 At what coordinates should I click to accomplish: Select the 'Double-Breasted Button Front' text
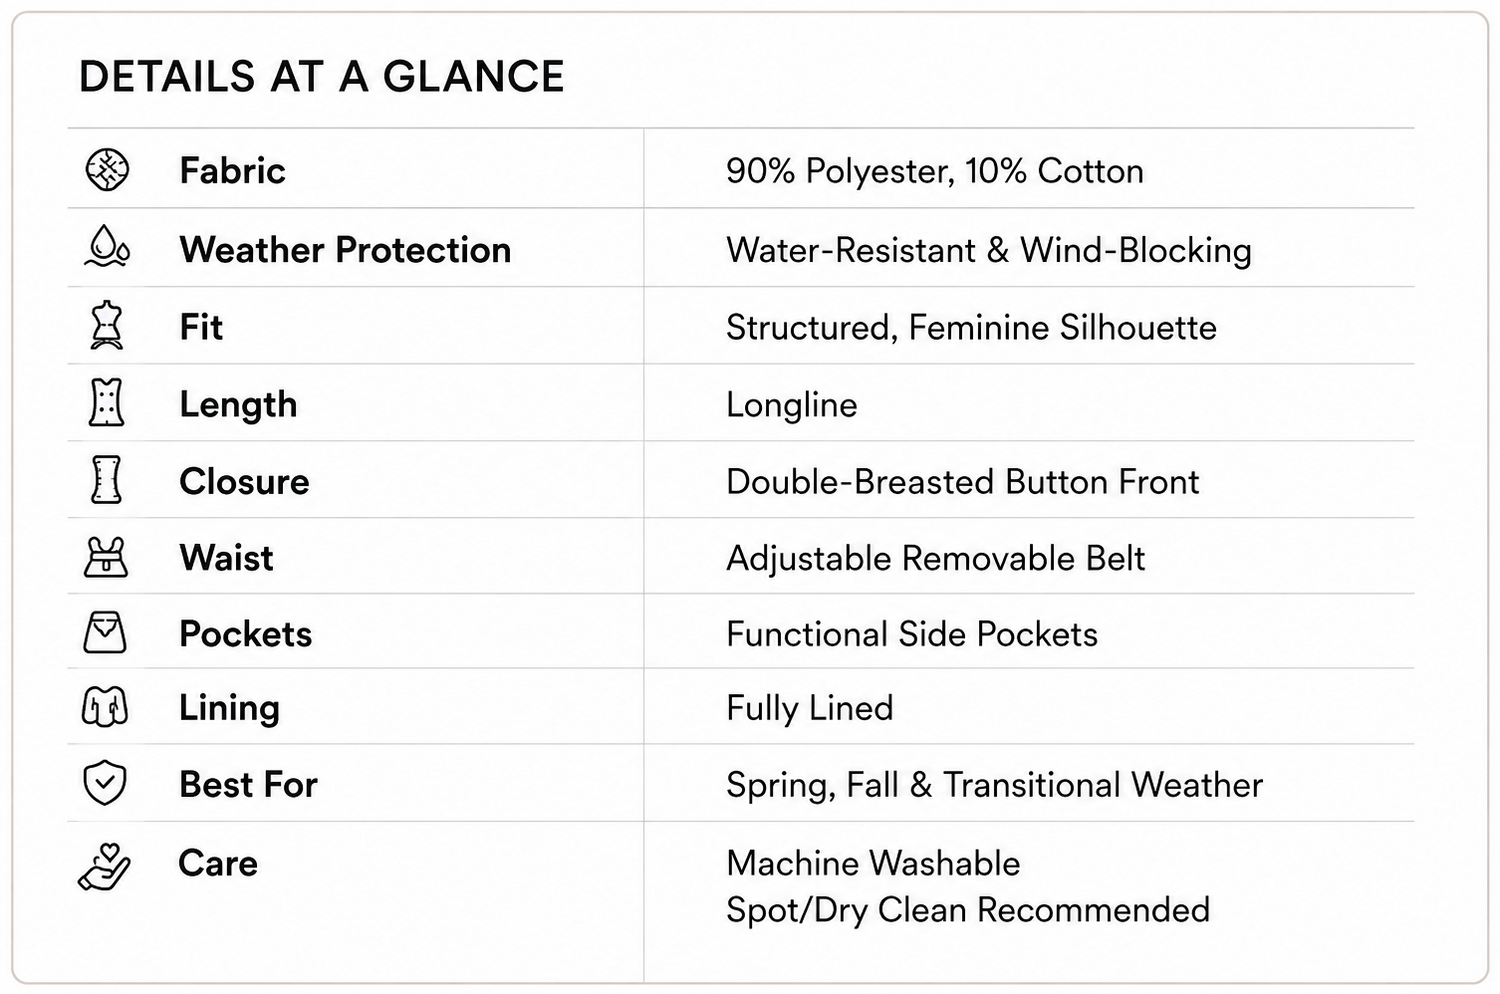[962, 482]
